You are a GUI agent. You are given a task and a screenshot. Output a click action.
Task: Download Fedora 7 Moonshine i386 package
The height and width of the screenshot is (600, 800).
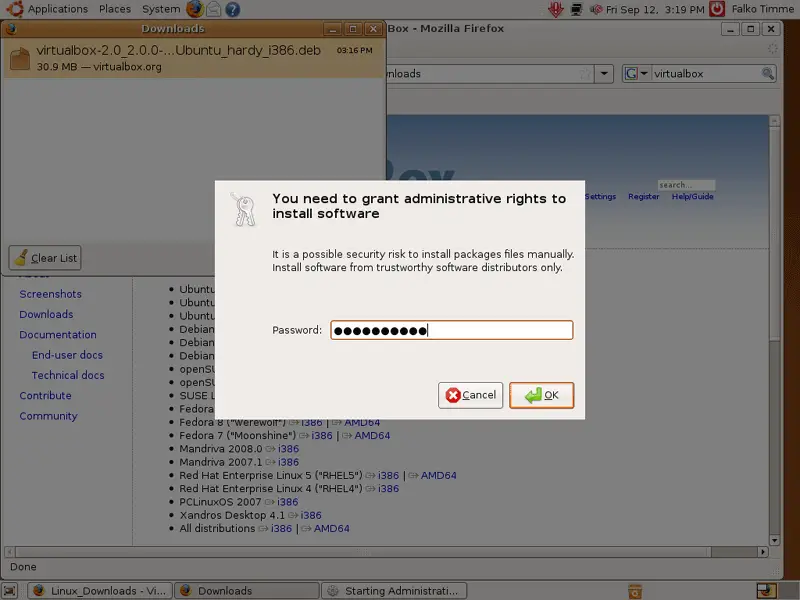coord(321,436)
